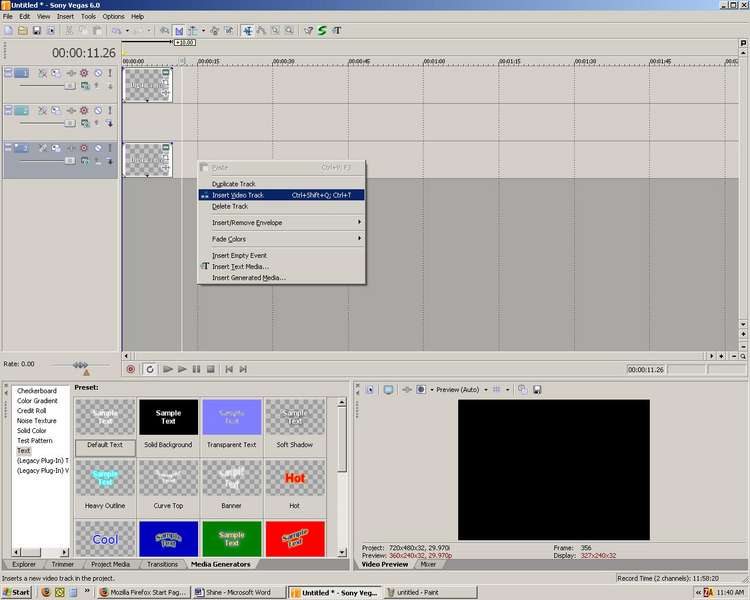Open project properties toolbar icon
The image size is (750, 600).
click(51, 31)
